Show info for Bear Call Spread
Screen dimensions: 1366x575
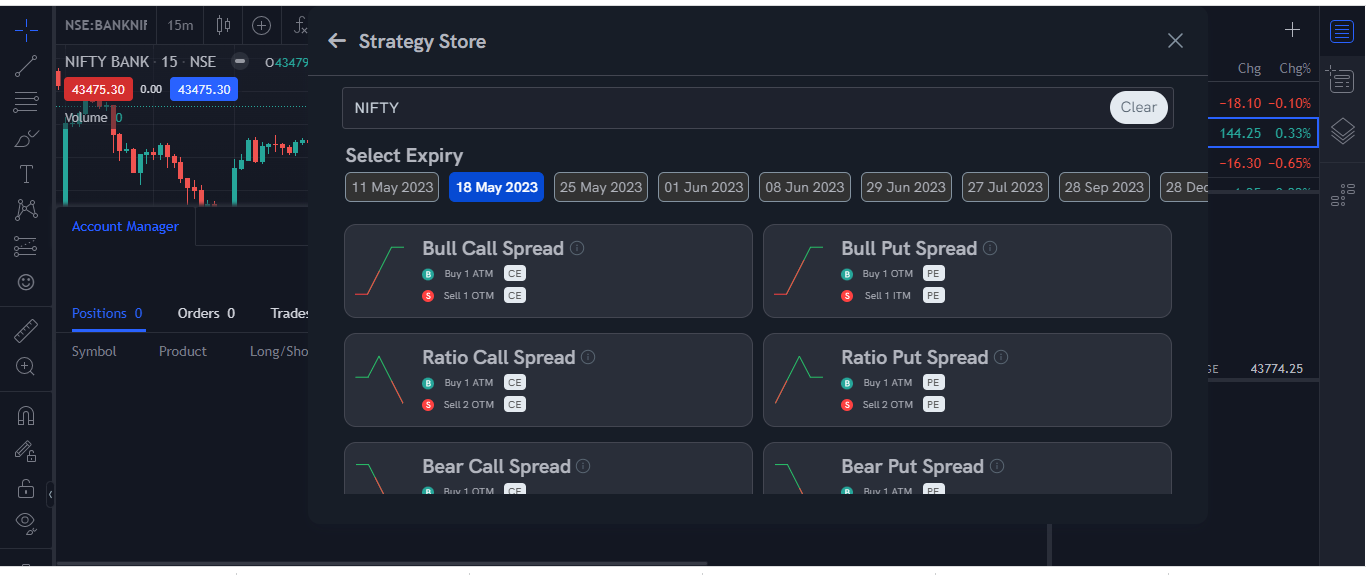583,466
